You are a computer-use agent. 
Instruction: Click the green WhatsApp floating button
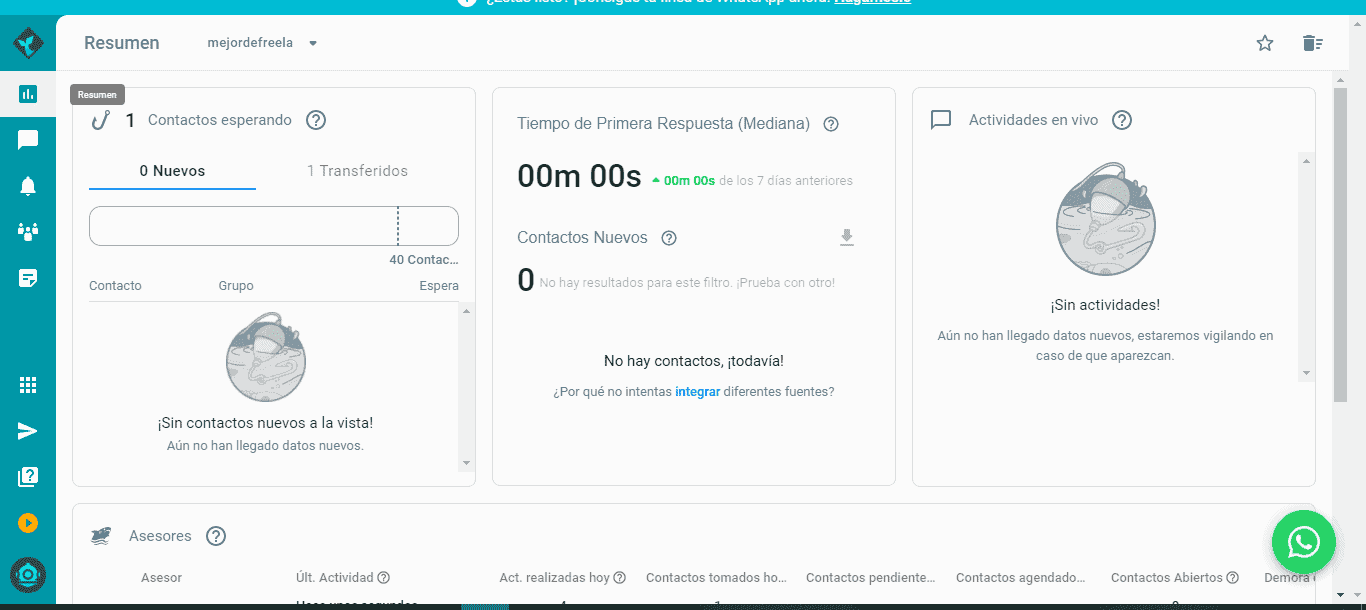coord(1303,542)
